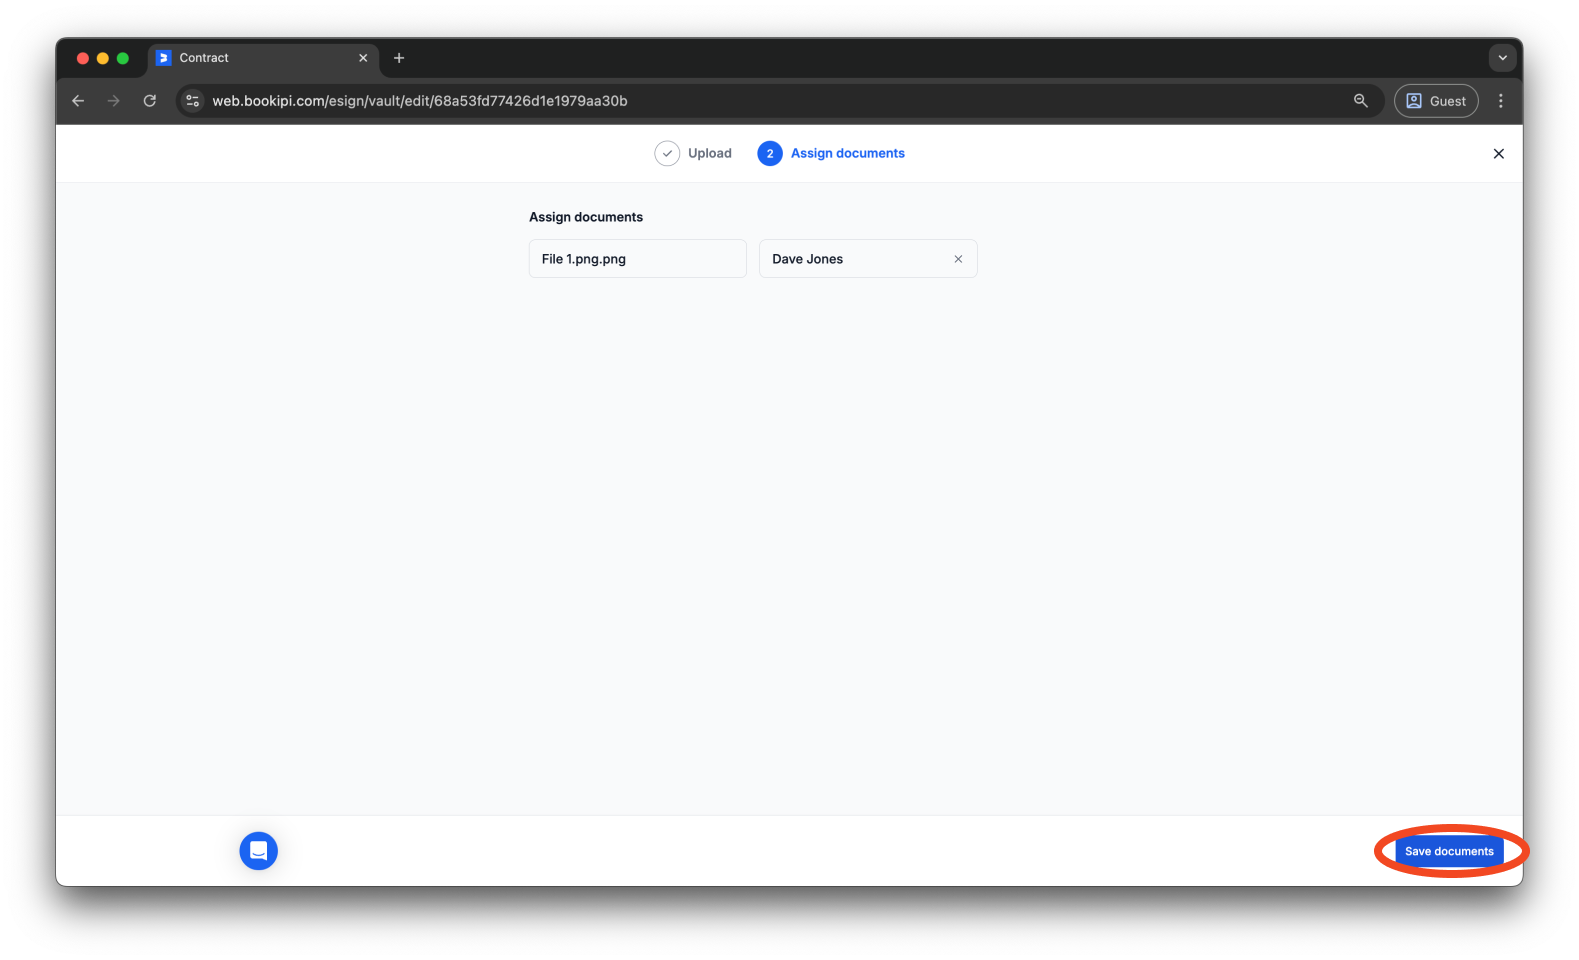
Task: Click the completed Upload checkmark circle
Action: click(x=667, y=153)
